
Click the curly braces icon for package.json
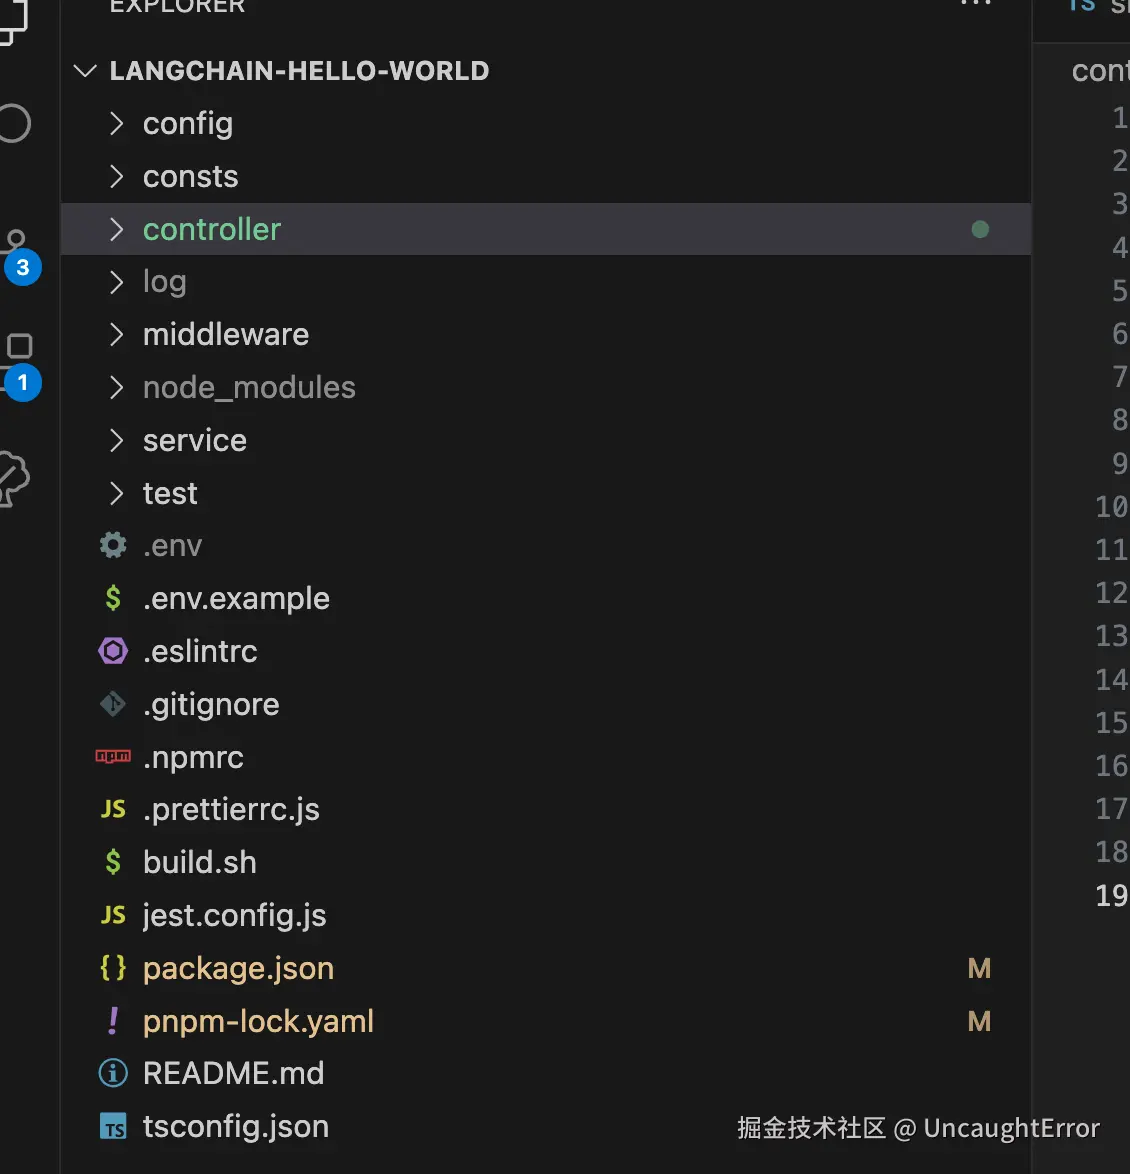pos(113,968)
